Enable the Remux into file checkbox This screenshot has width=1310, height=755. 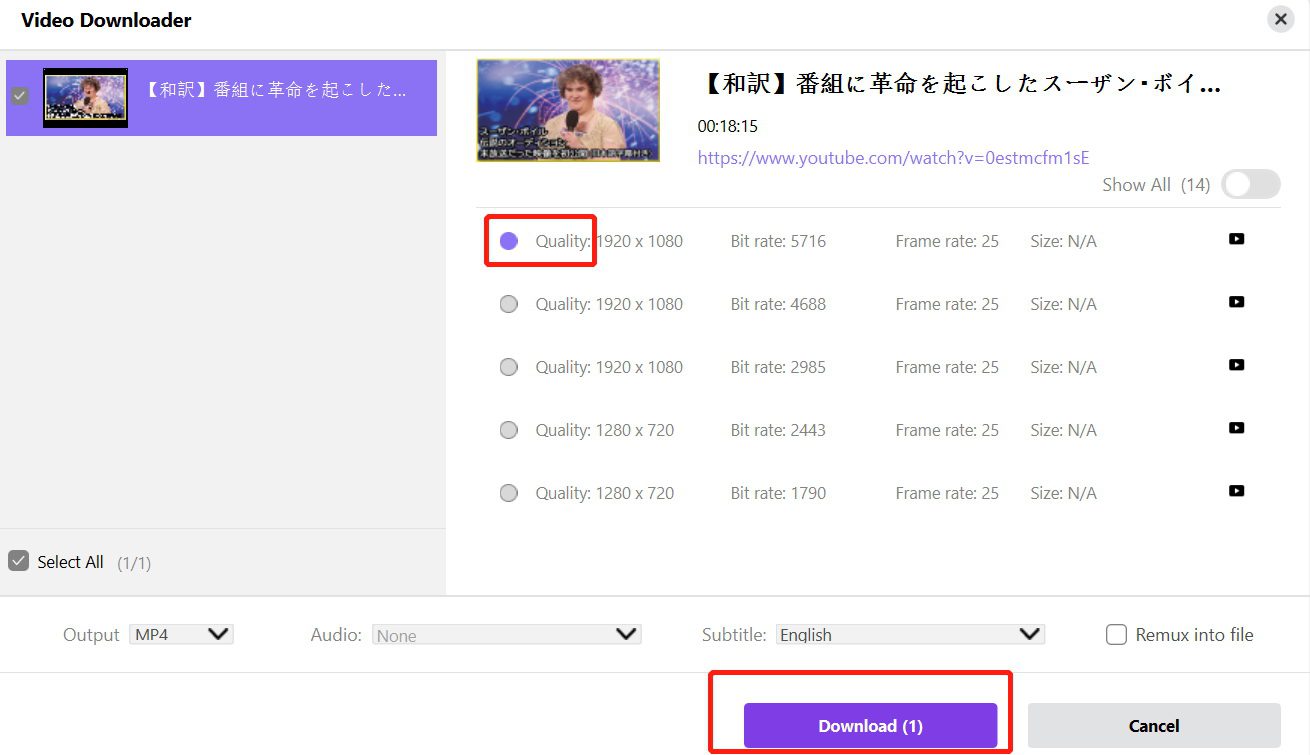coord(1117,635)
